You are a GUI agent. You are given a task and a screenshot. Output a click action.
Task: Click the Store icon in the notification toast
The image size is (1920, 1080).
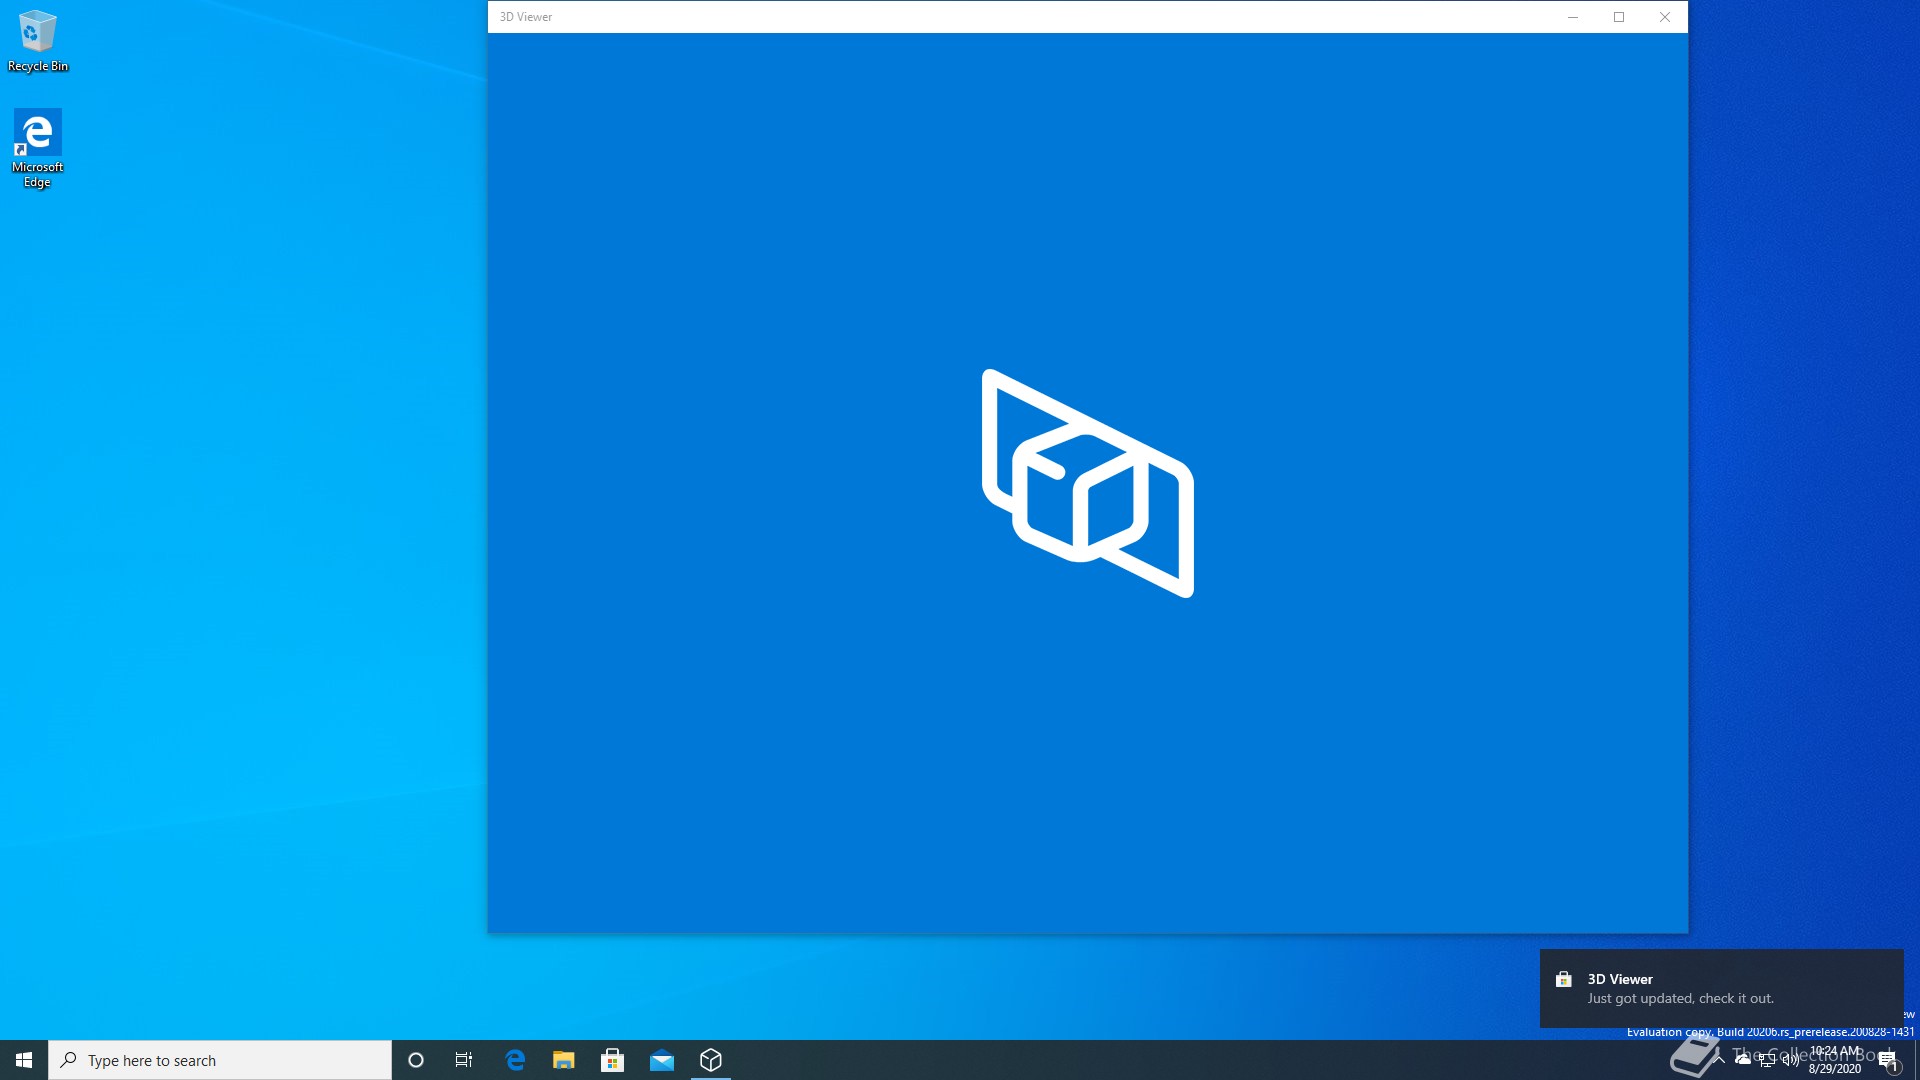click(1564, 979)
